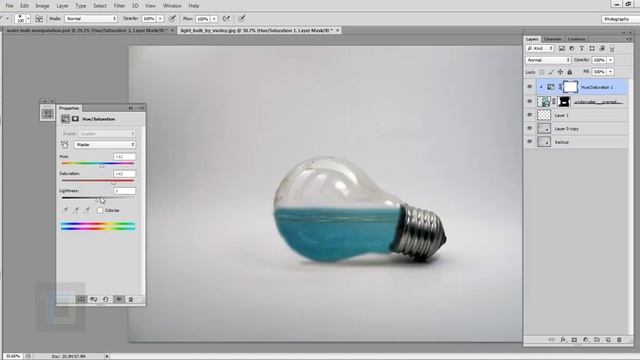Toggle the Brush panel icon in options bar
The image size is (640, 360).
(39, 19)
